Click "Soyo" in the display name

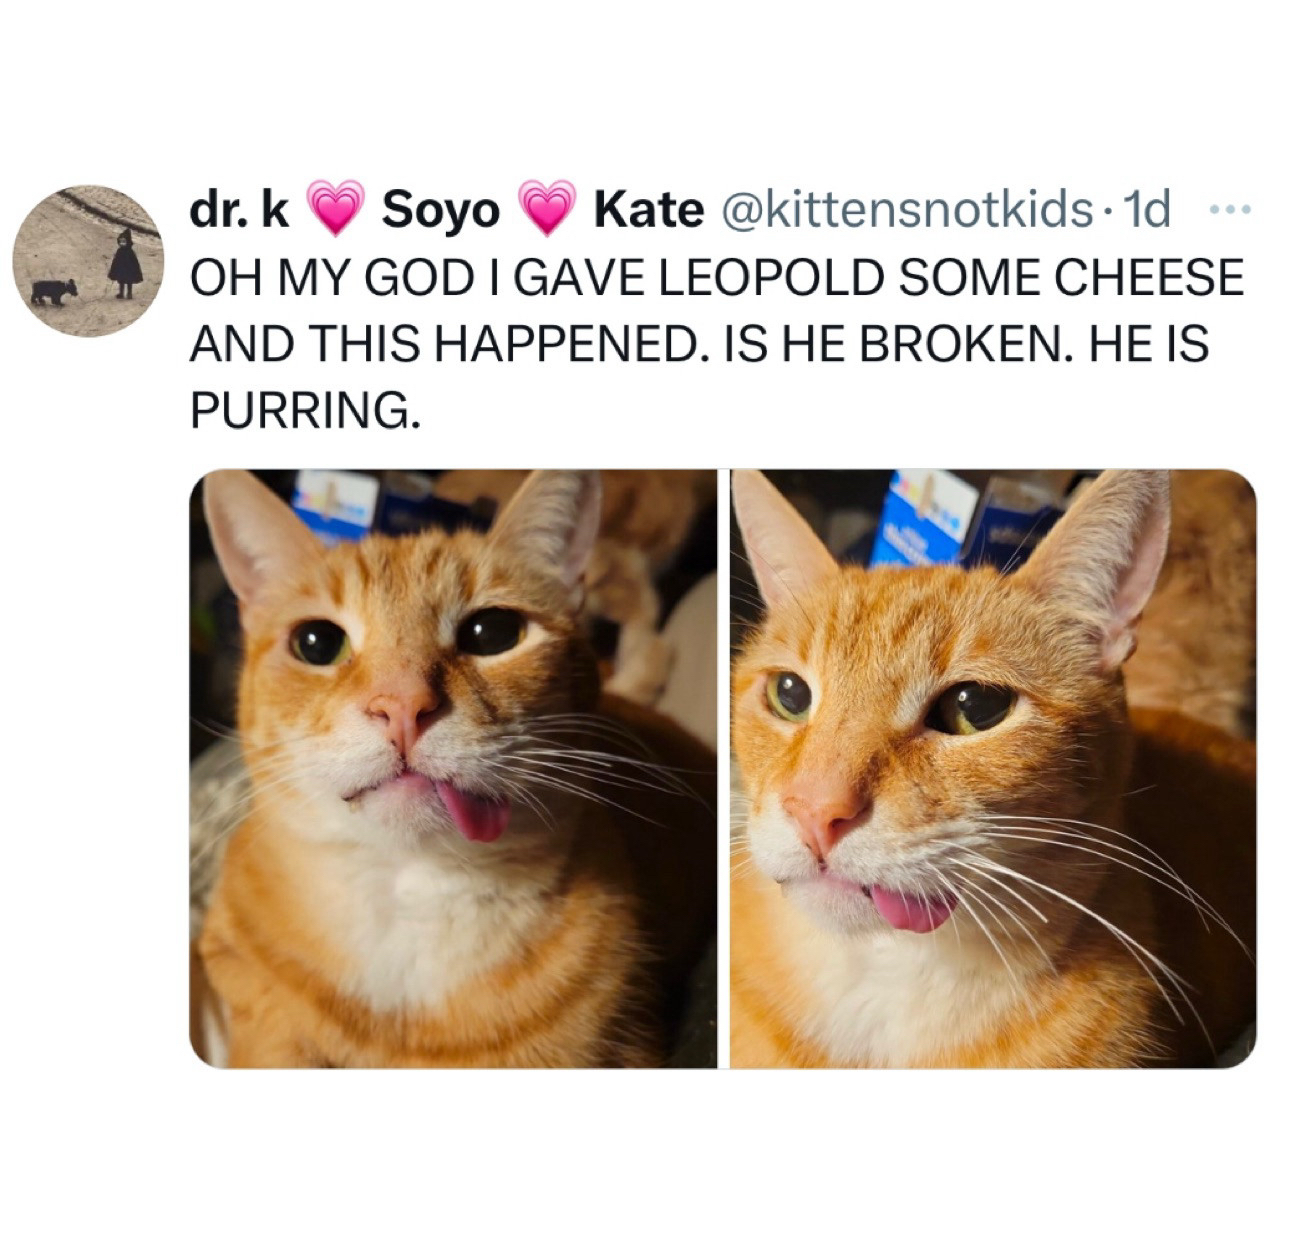click(x=441, y=210)
